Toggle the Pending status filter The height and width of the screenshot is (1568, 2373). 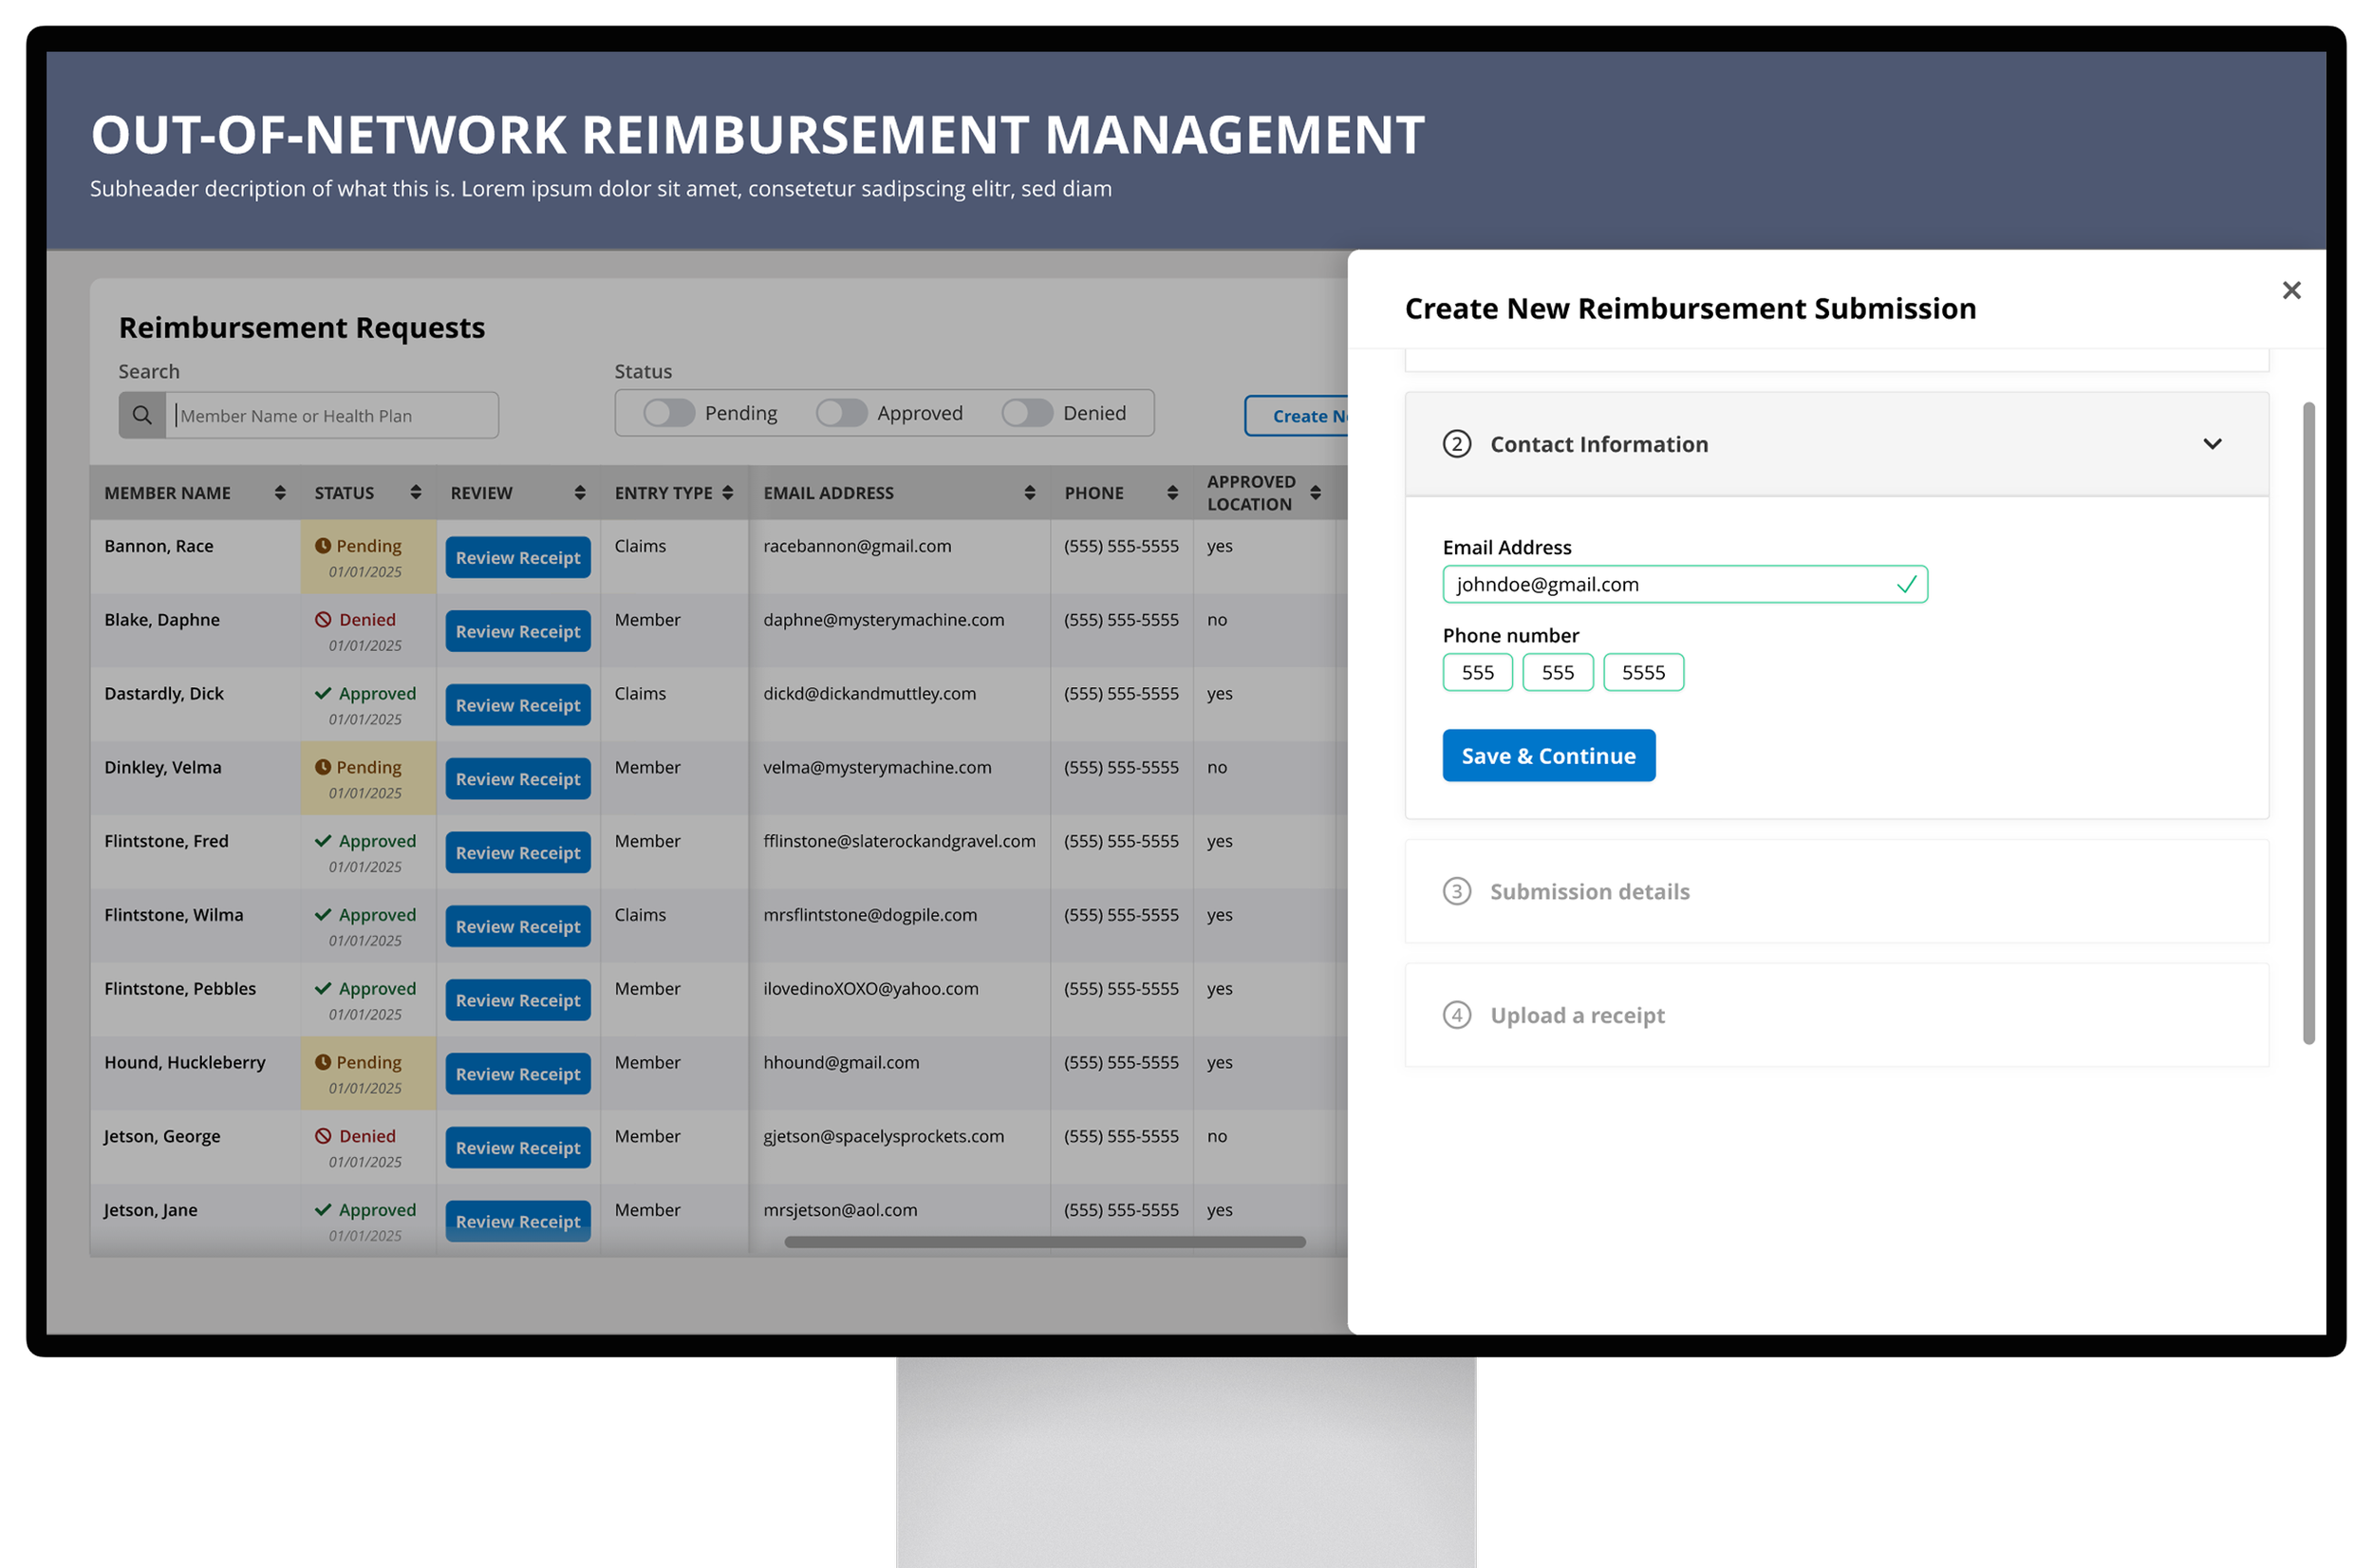tap(669, 413)
